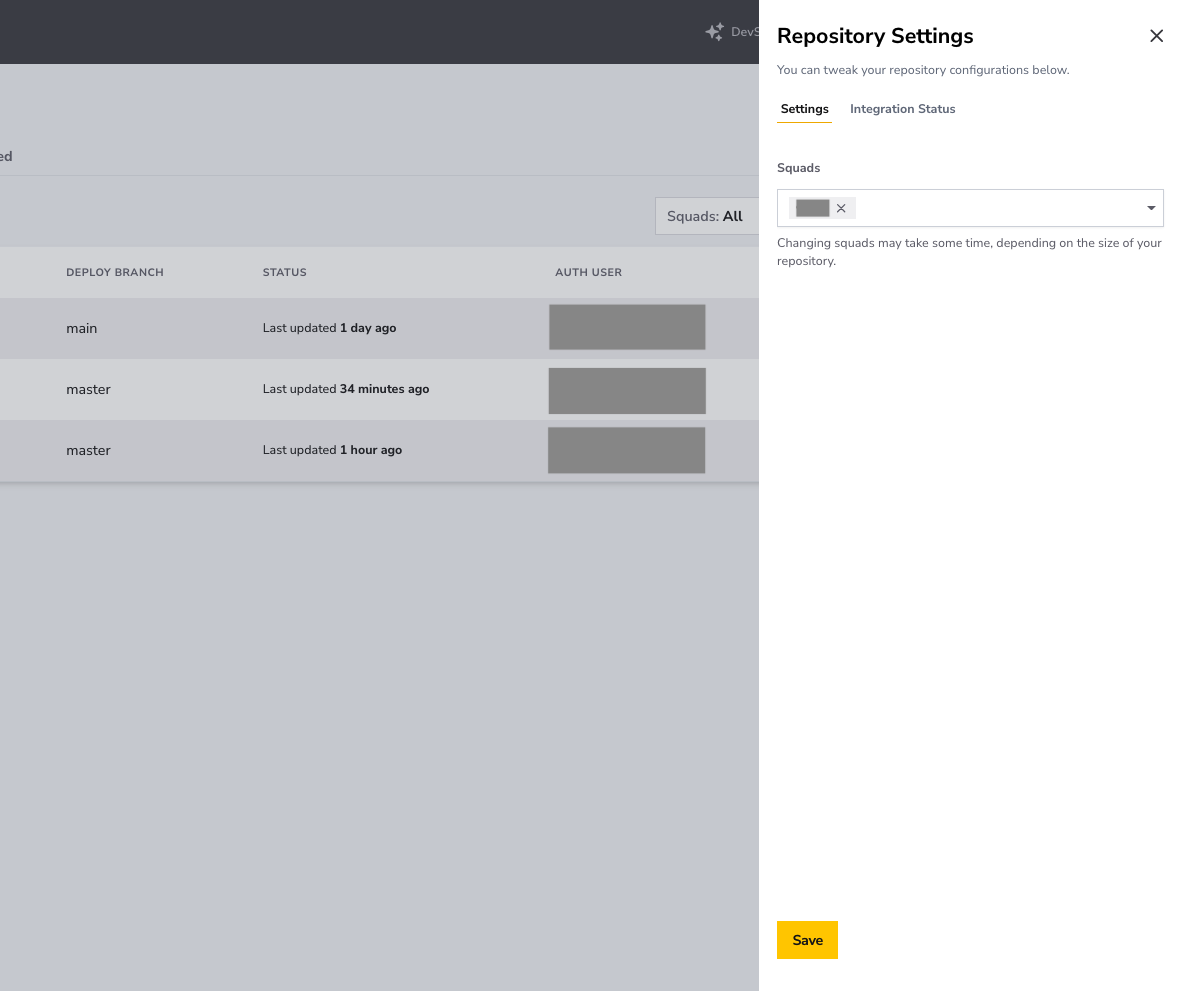
Task: Select the main deploy branch cell
Action: (82, 328)
